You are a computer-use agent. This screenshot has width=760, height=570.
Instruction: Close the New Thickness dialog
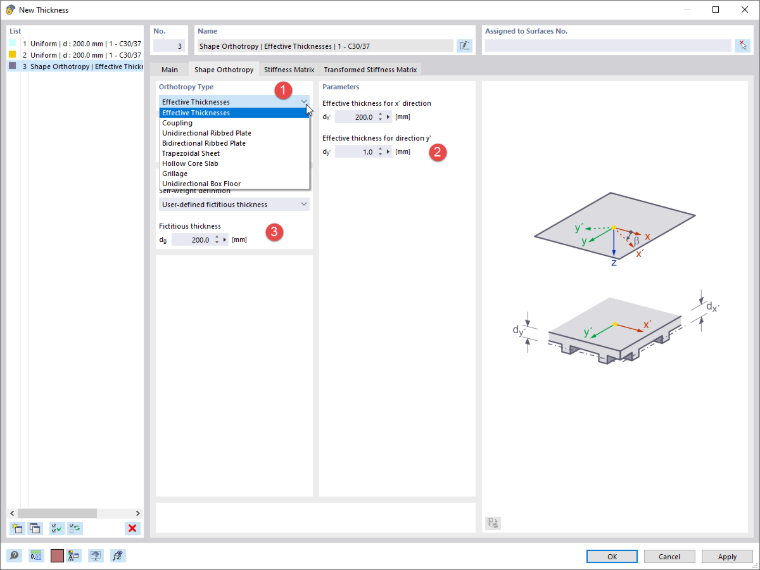coord(744,10)
